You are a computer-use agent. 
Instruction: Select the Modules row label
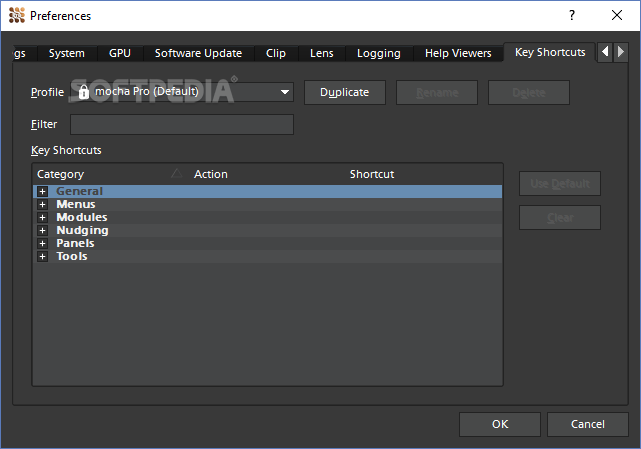pos(82,218)
